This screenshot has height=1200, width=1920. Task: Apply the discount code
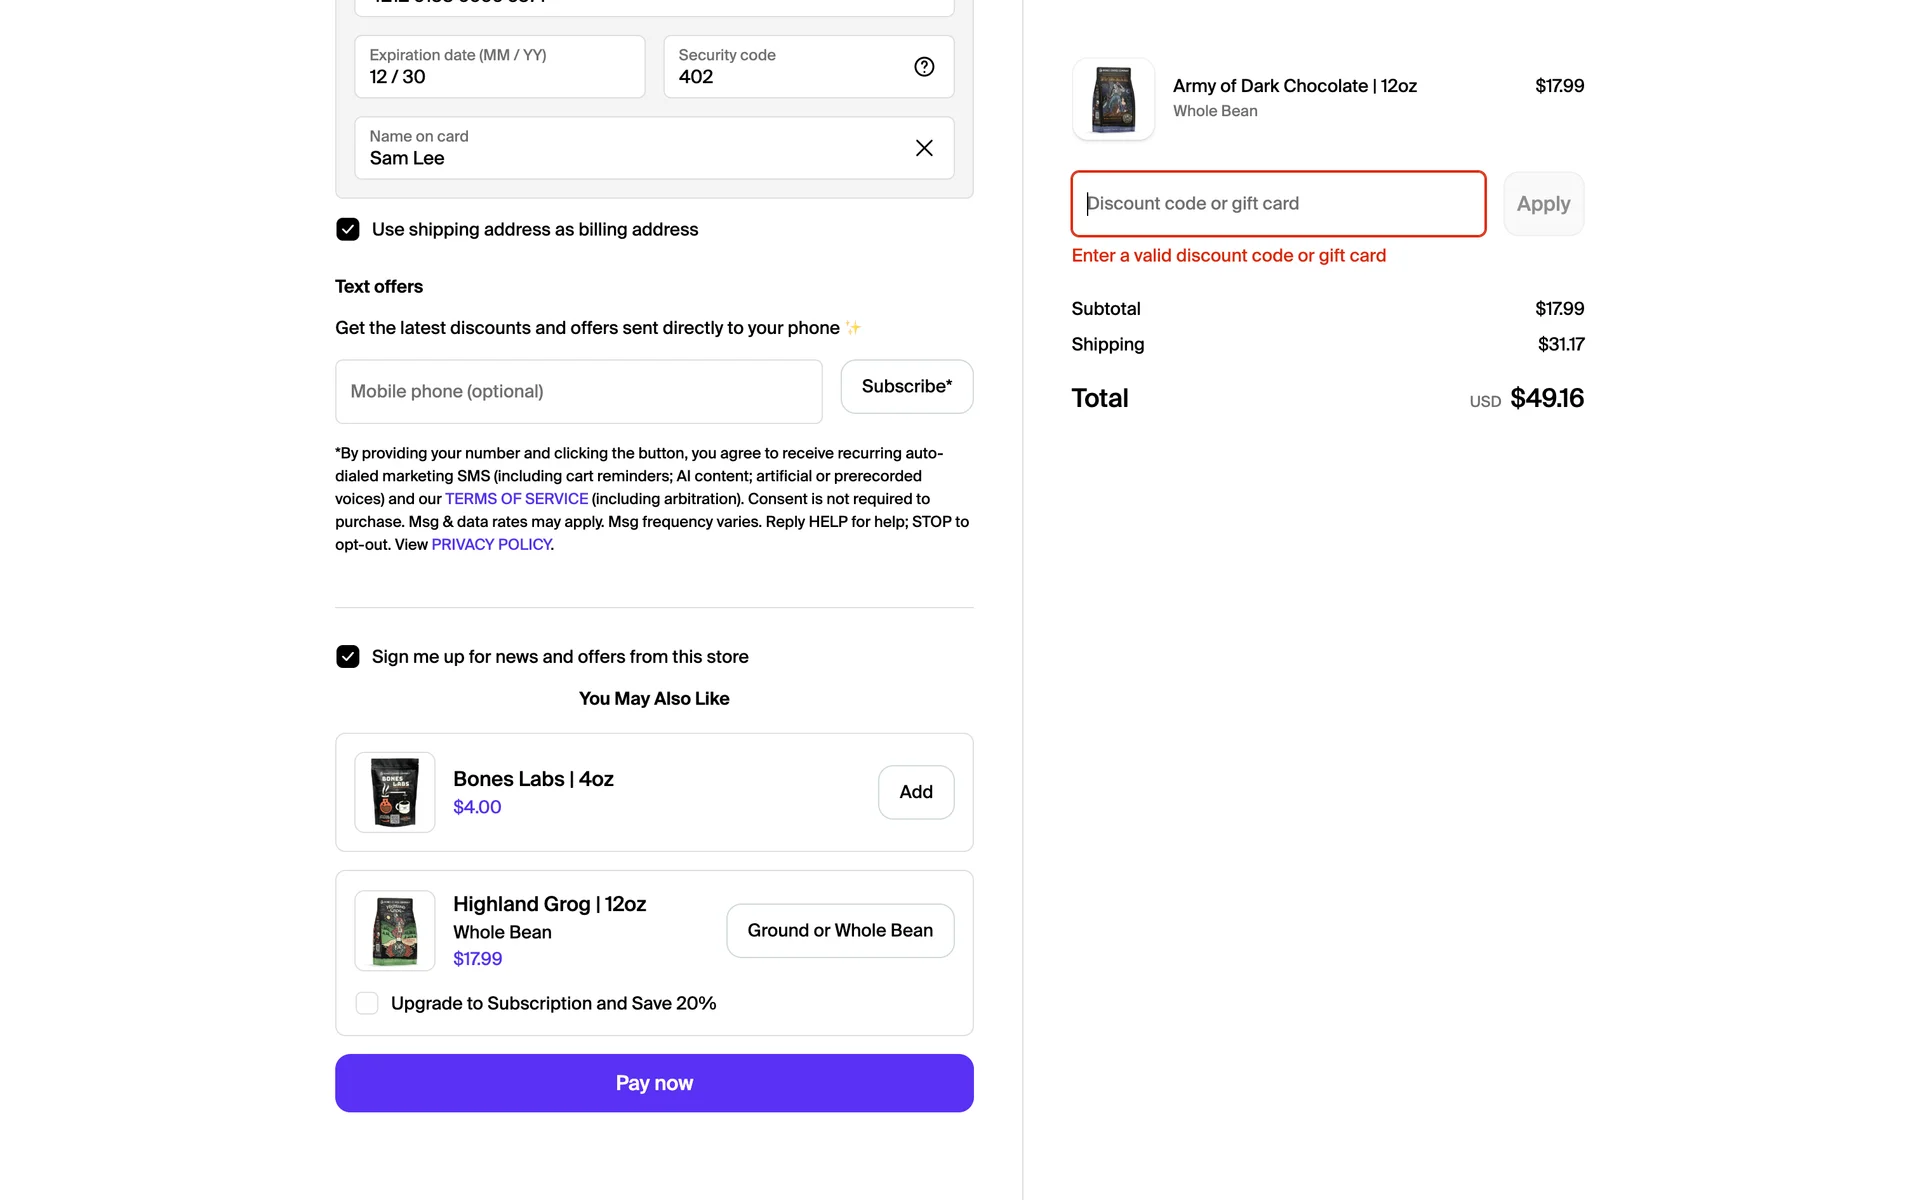coord(1543,204)
